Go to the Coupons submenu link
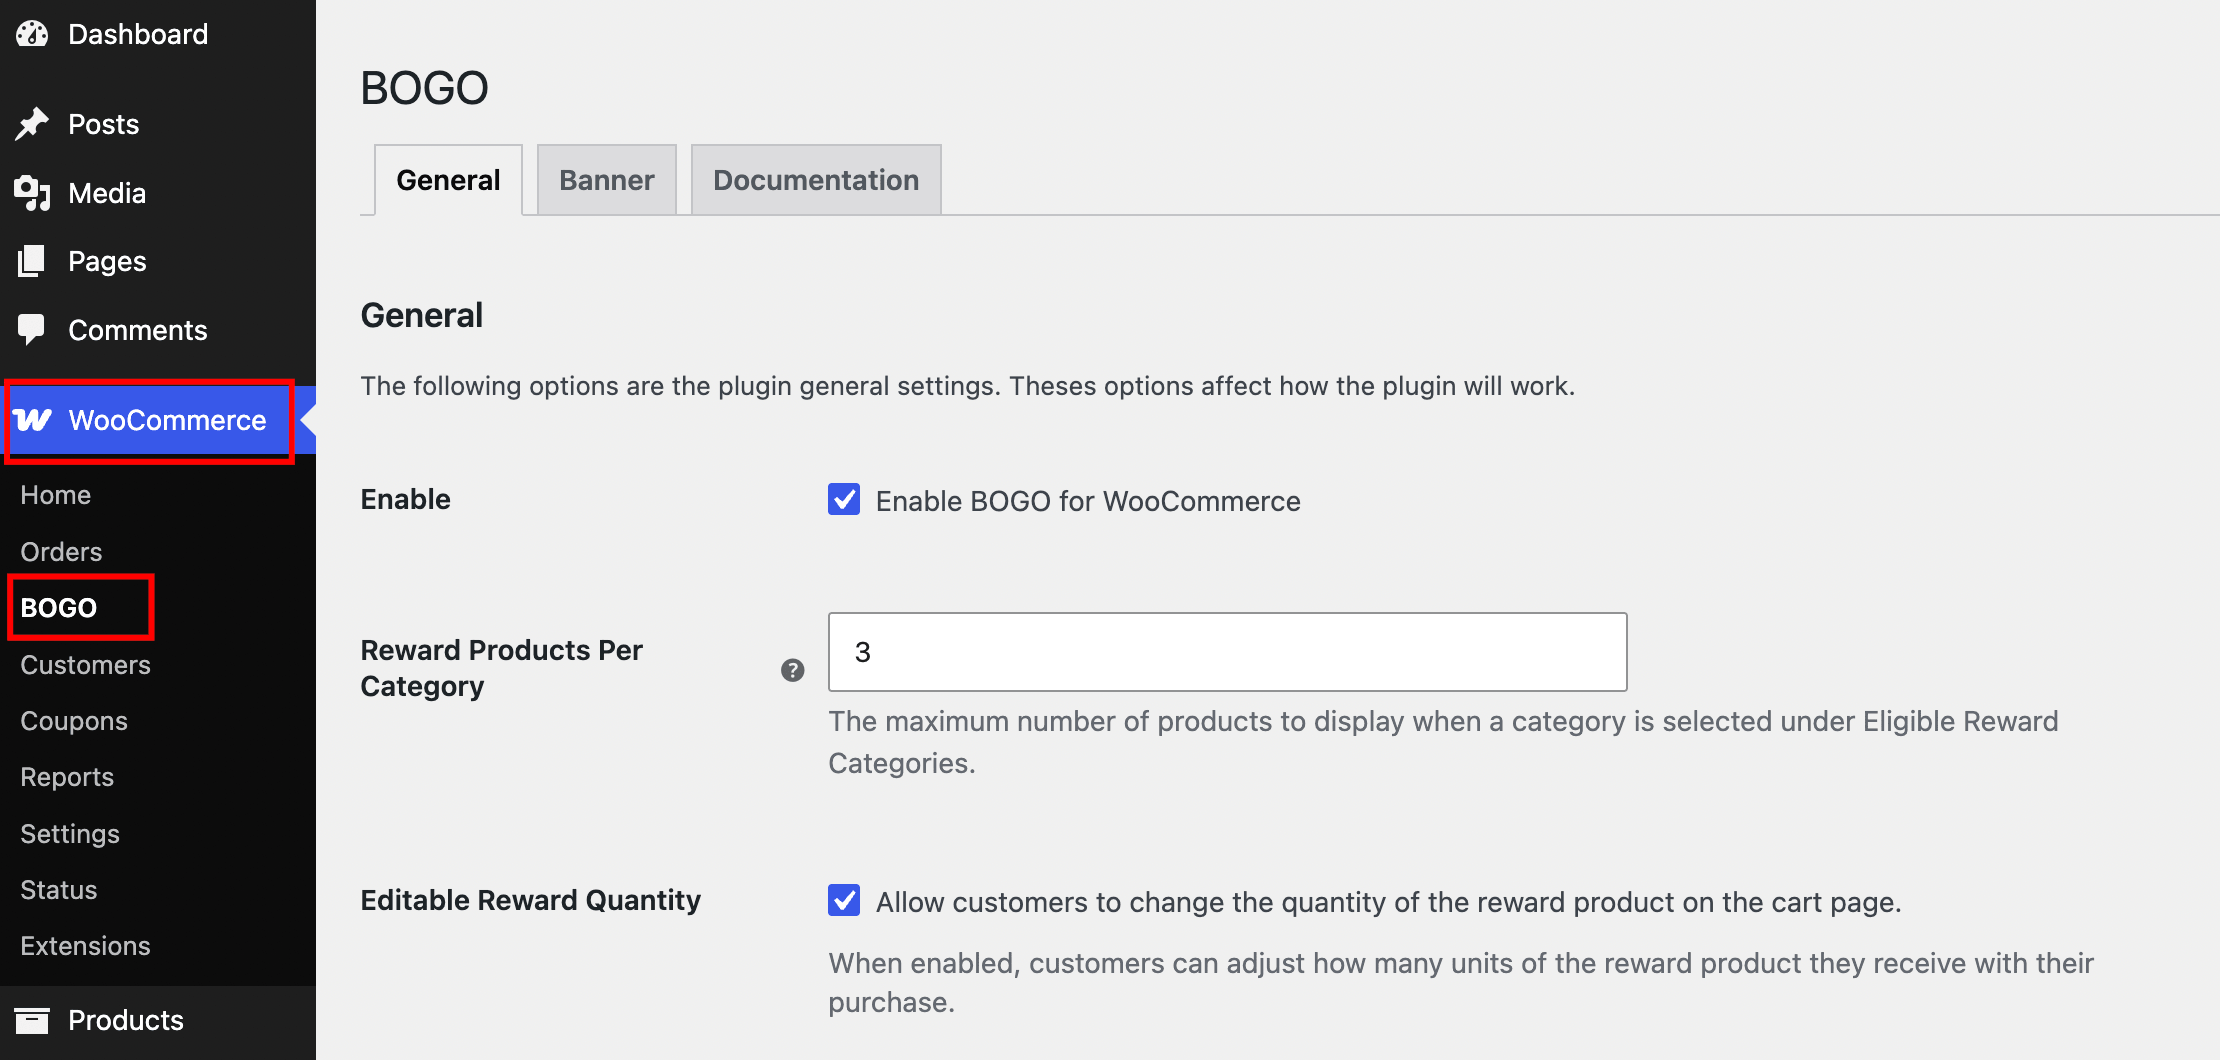 click(x=74, y=721)
